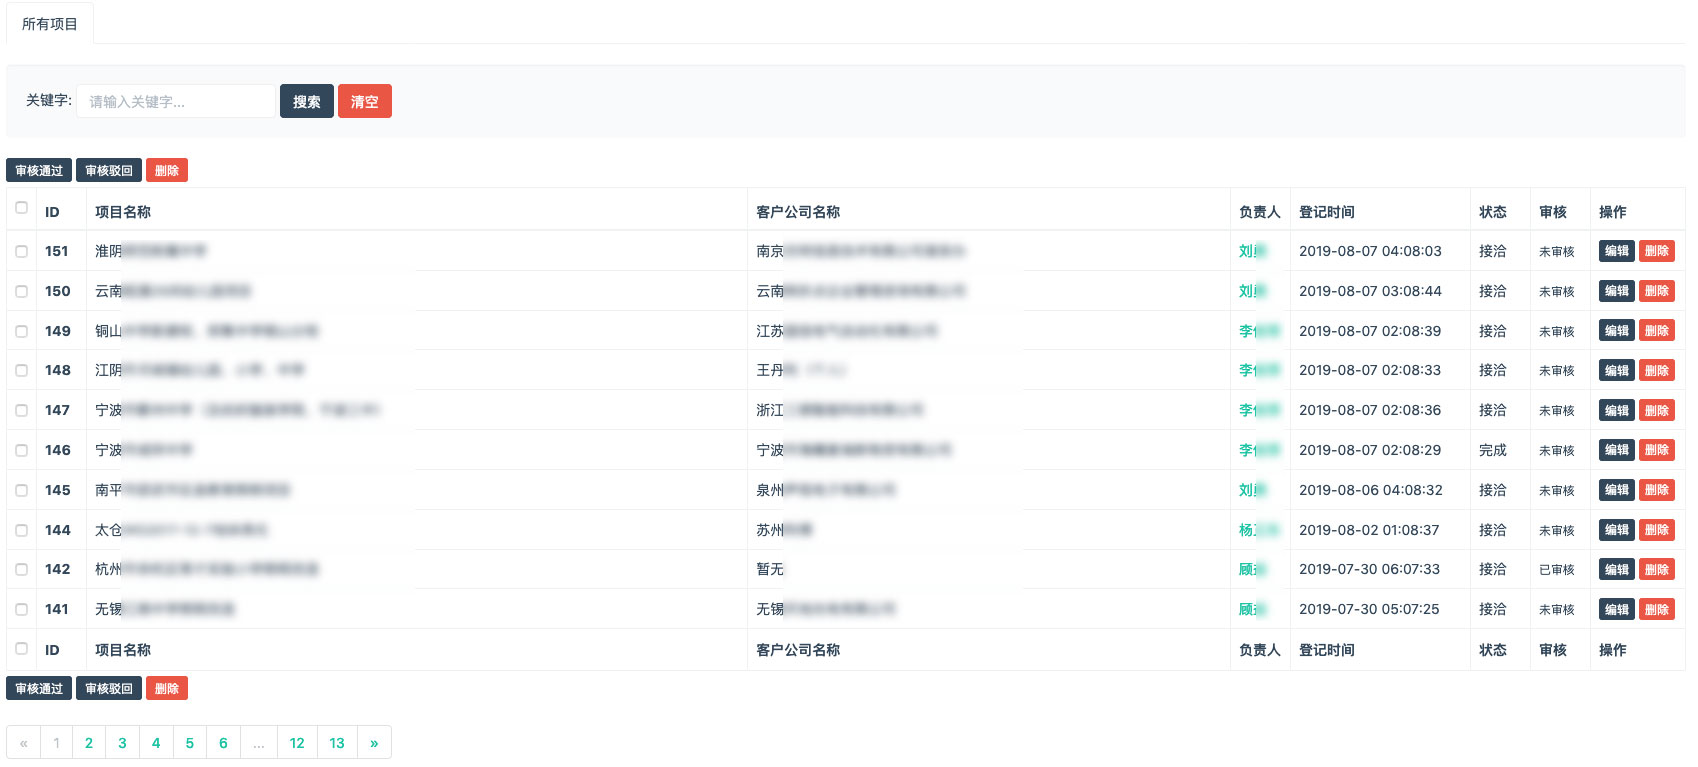1698x767 pixels.
Task: Click the top 审核驳回 reject button
Action: pos(108,170)
